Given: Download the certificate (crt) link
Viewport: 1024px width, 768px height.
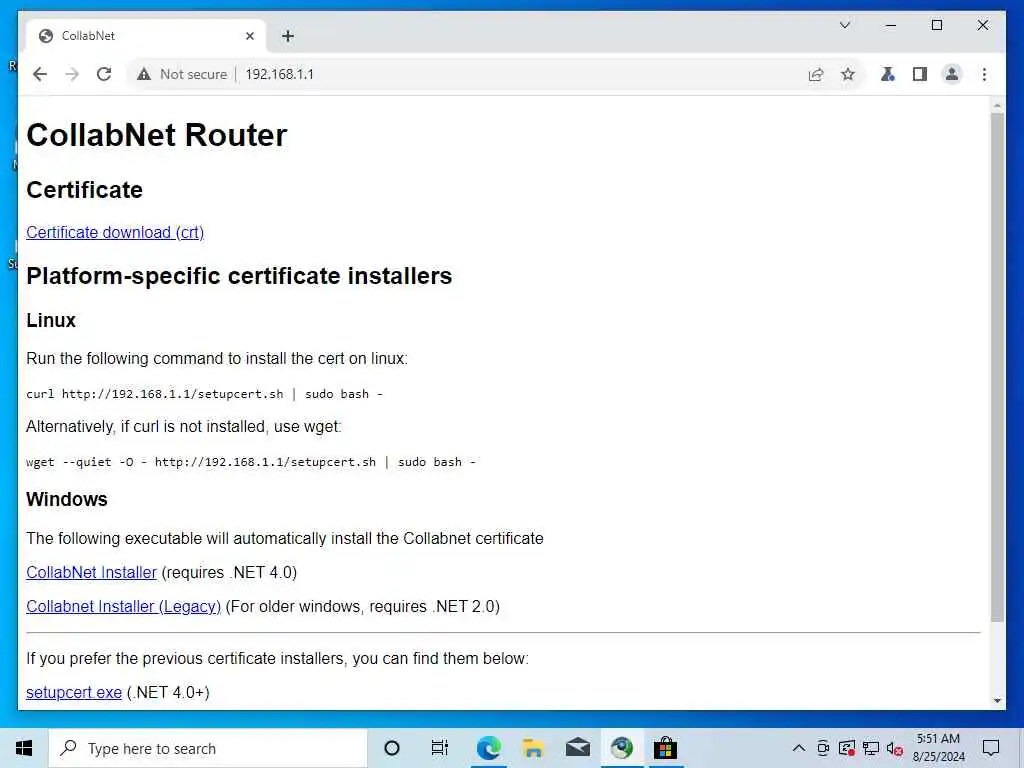Looking at the screenshot, I should click(115, 232).
